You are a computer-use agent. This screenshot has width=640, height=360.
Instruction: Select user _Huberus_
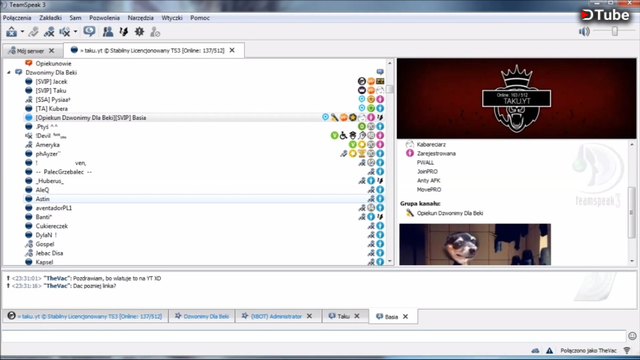click(x=49, y=181)
